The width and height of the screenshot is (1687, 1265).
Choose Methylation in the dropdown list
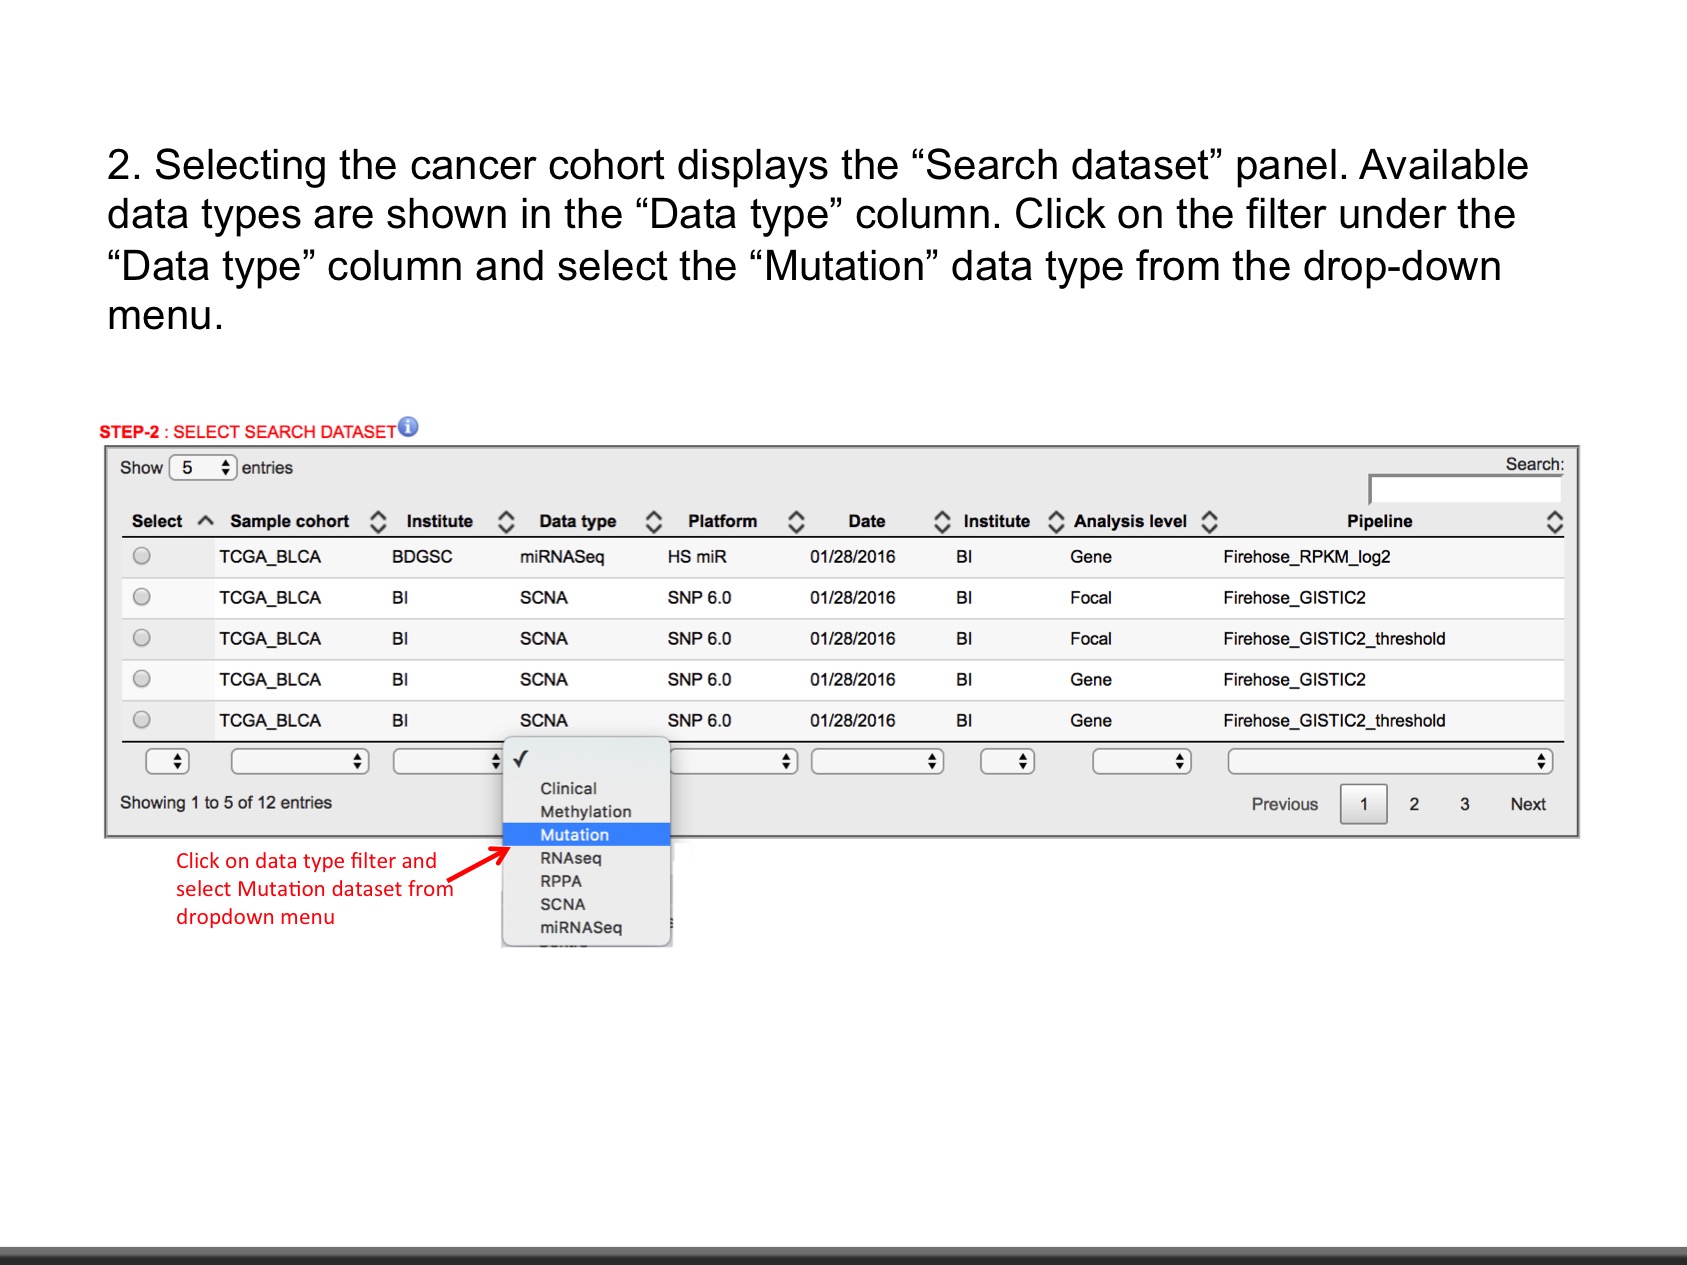point(586,812)
